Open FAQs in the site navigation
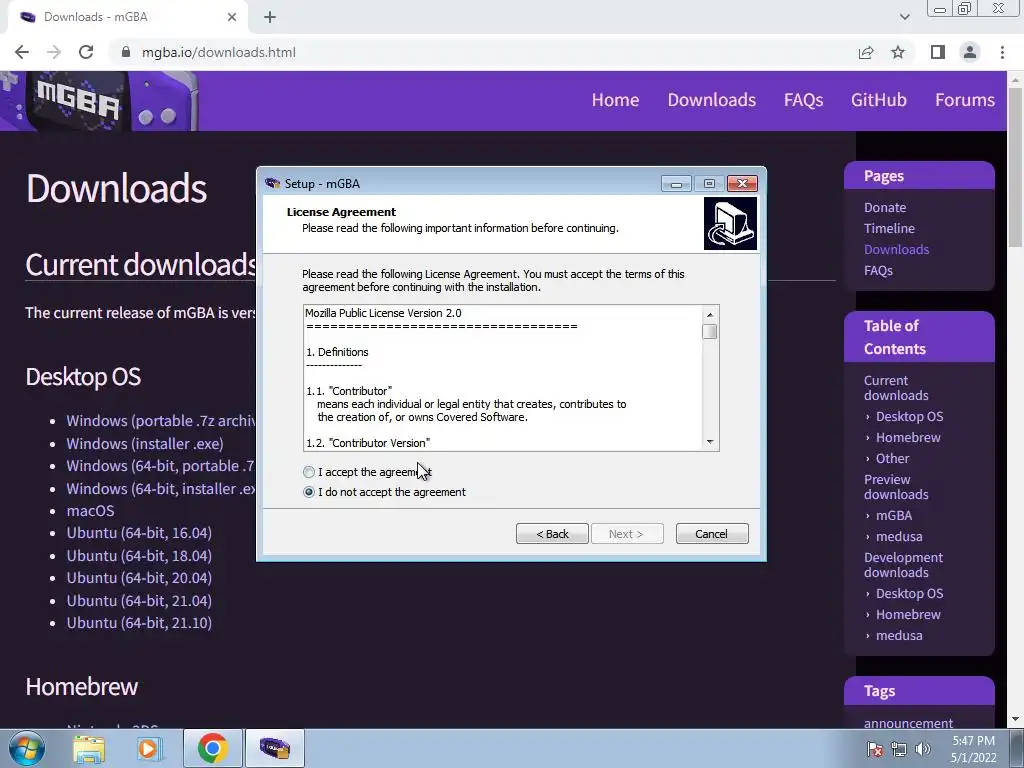Image resolution: width=1024 pixels, height=768 pixels. point(803,100)
